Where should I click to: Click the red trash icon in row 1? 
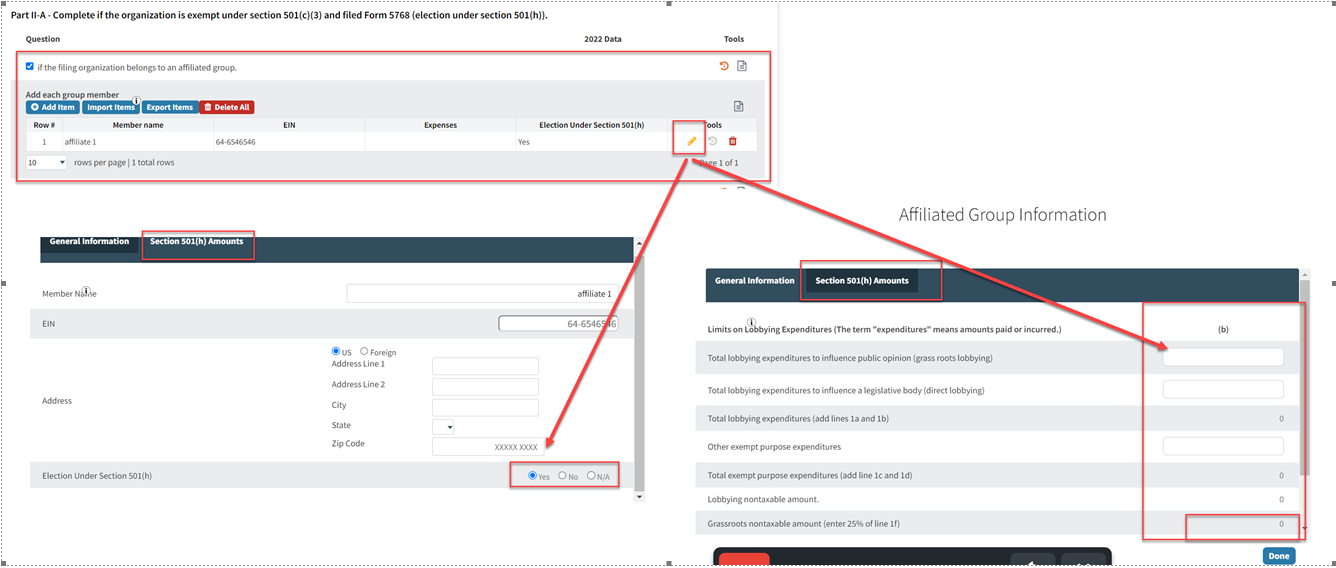tap(732, 142)
